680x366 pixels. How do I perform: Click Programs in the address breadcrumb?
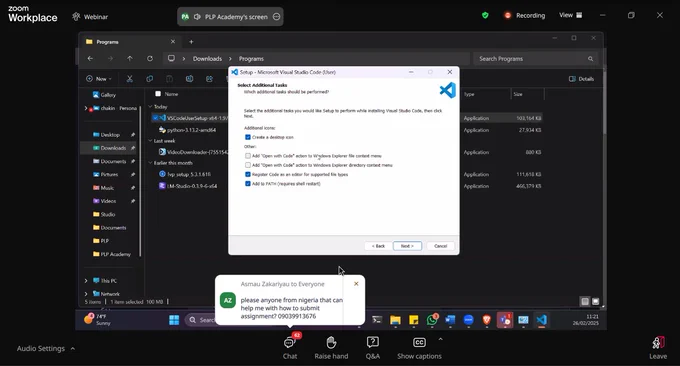(x=251, y=59)
